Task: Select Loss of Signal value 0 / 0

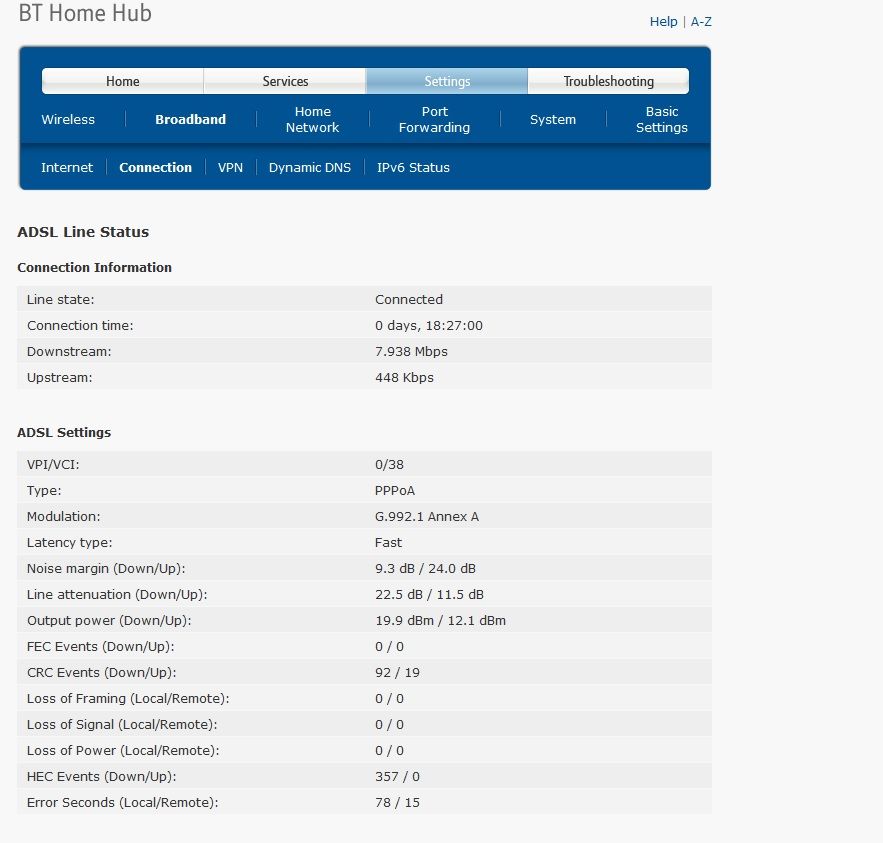Action: [389, 724]
